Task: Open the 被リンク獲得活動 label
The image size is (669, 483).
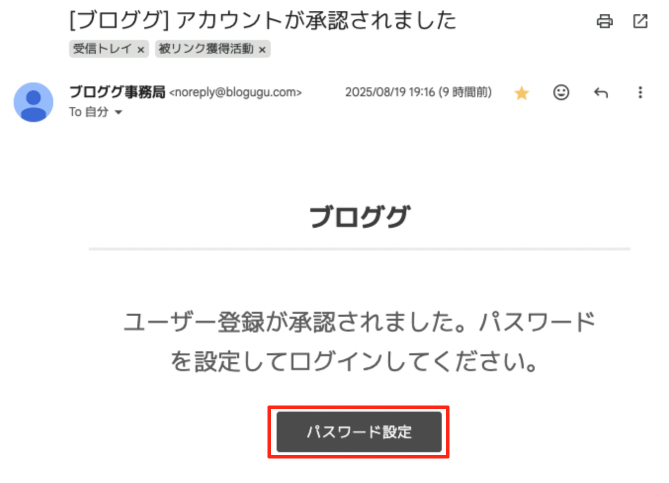Action: point(206,49)
